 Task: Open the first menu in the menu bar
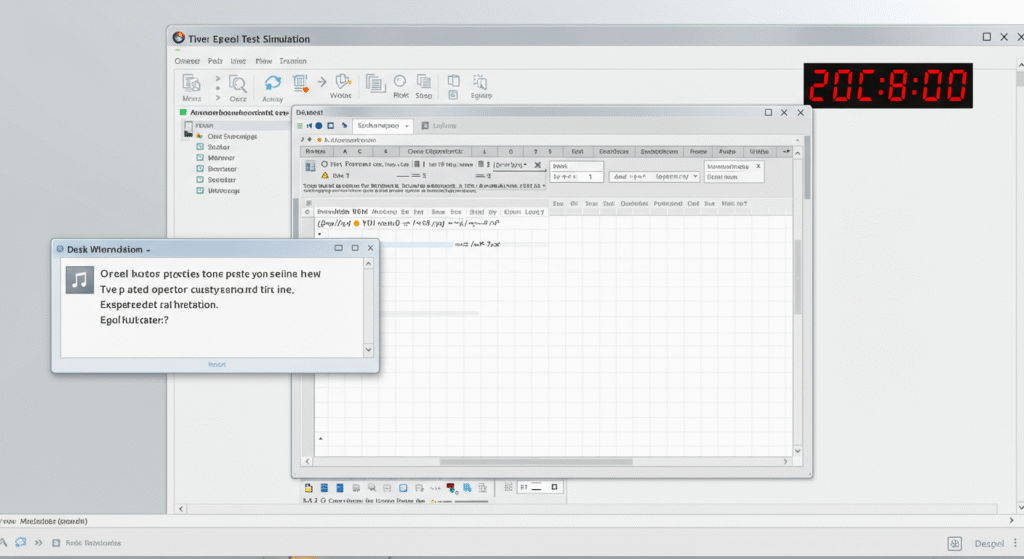click(x=187, y=60)
